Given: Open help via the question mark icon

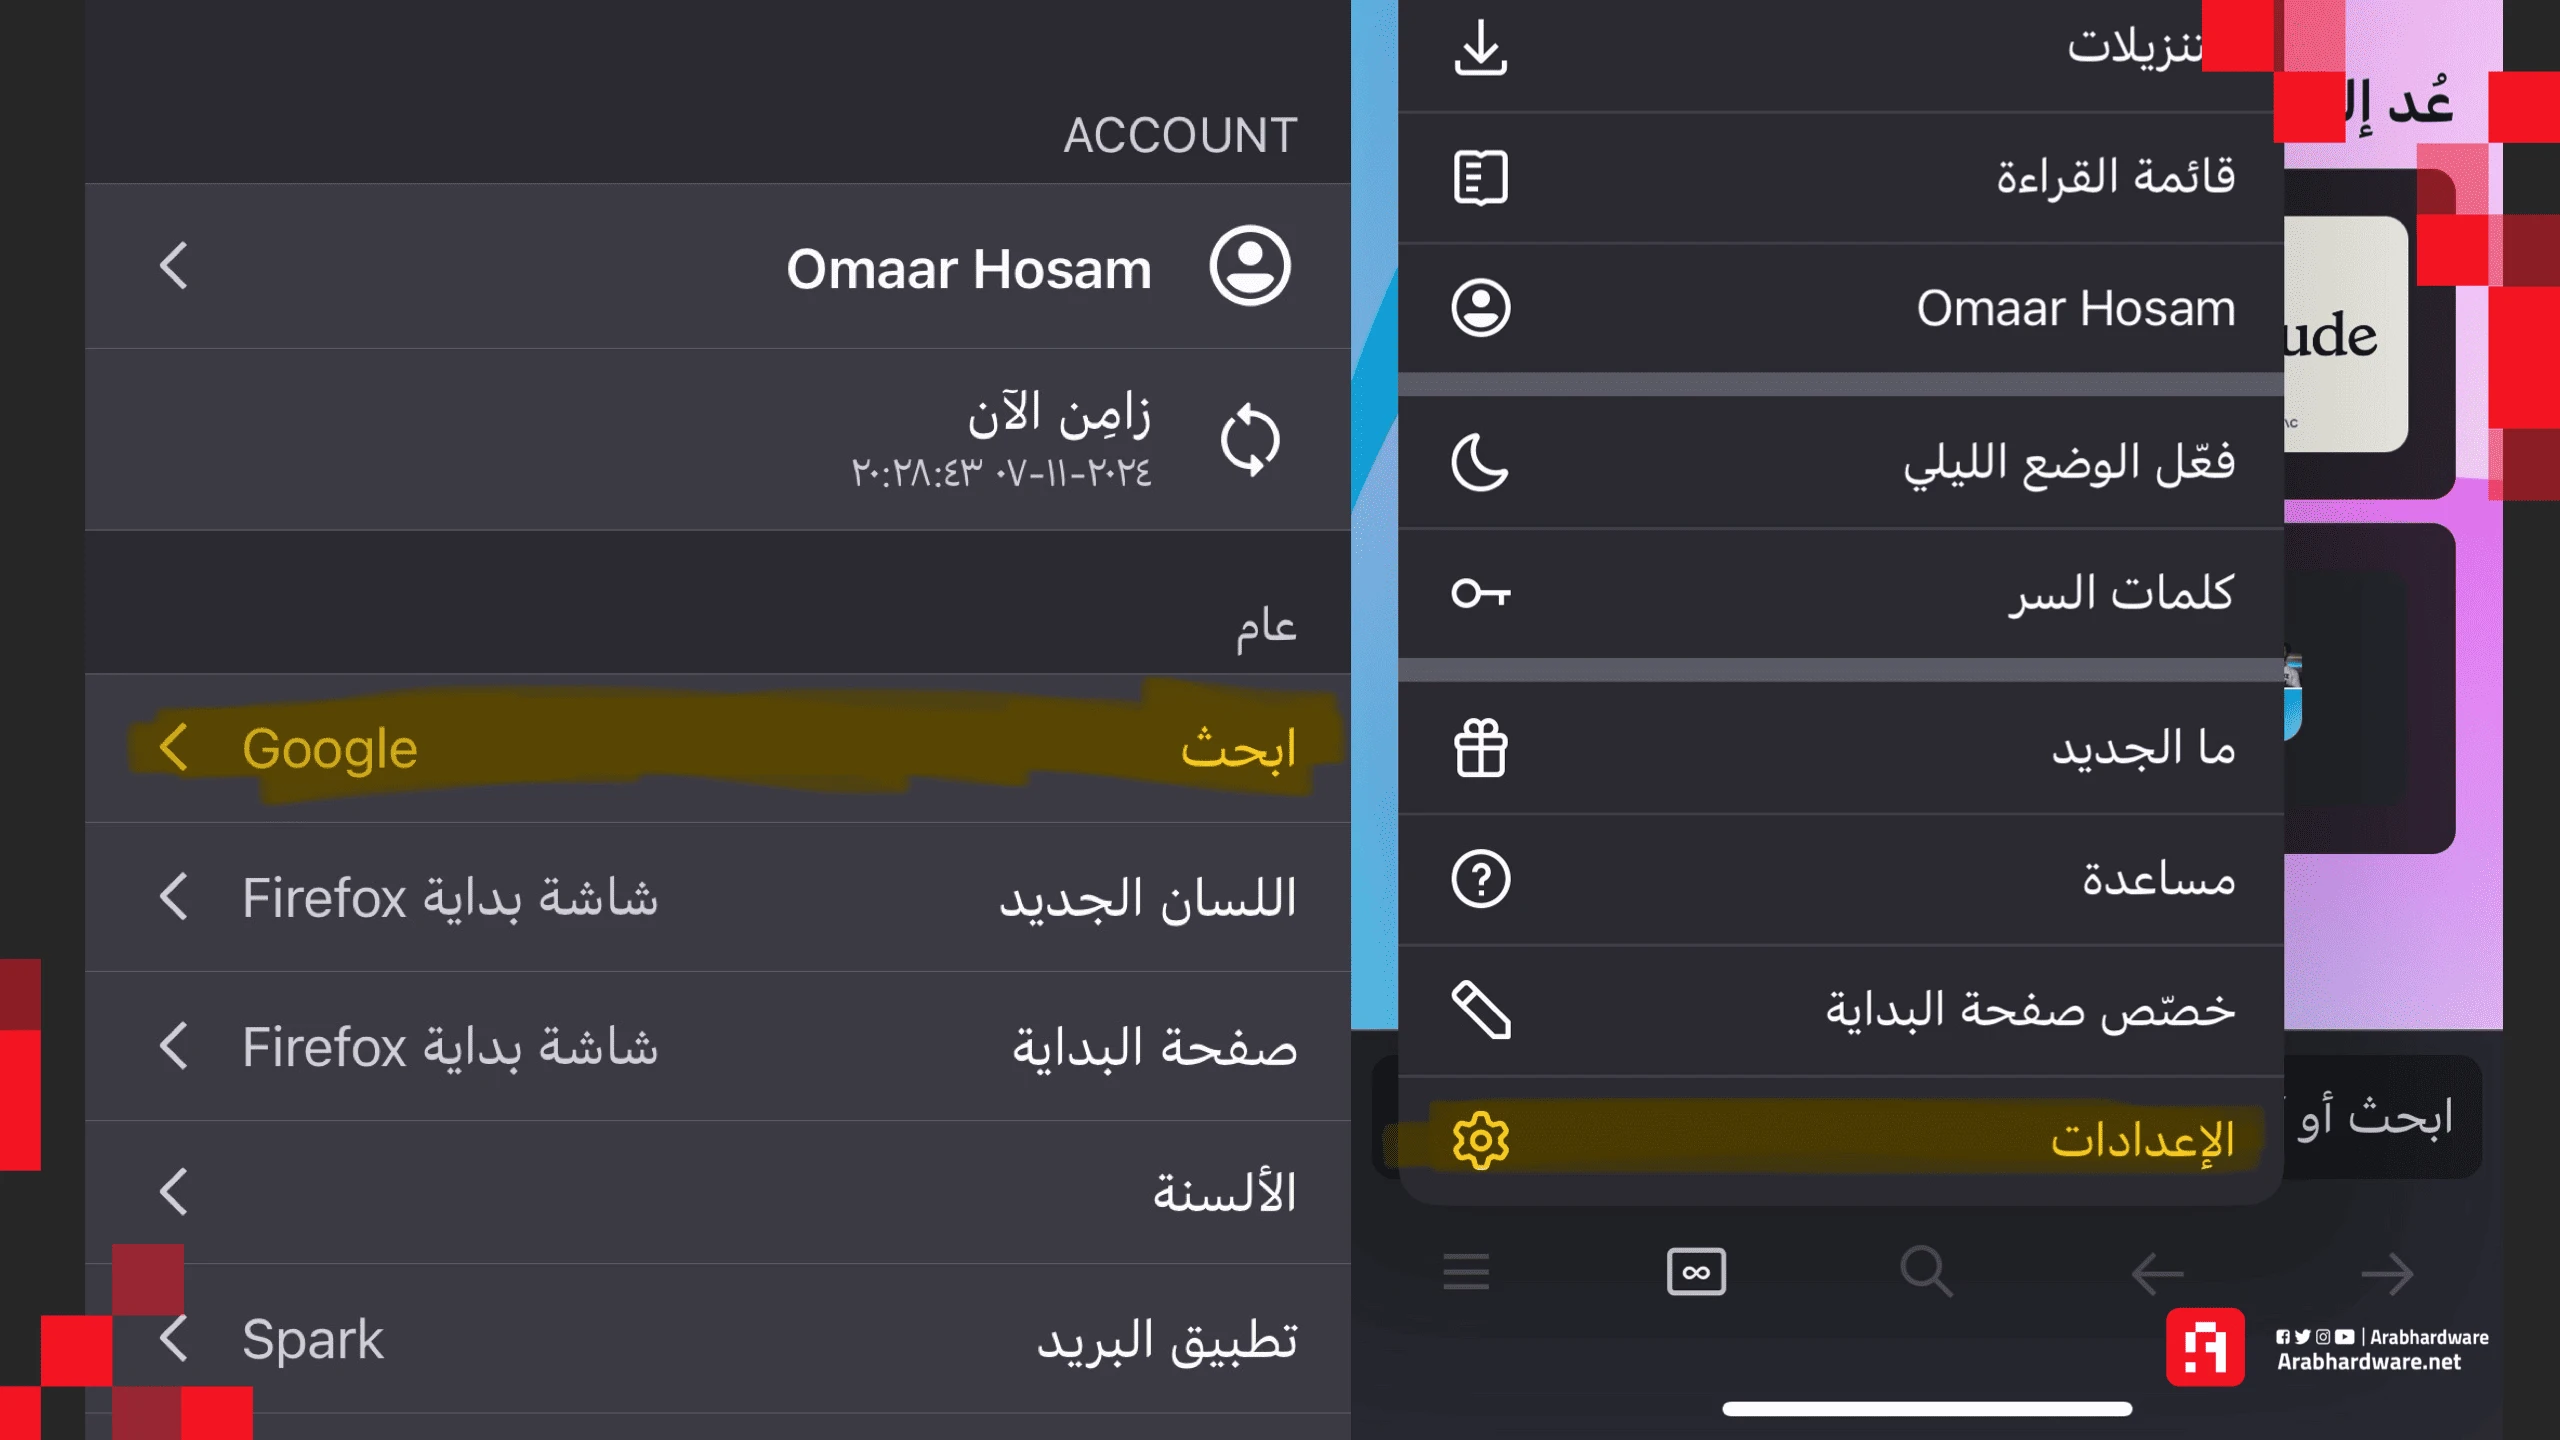Looking at the screenshot, I should click(x=1480, y=879).
